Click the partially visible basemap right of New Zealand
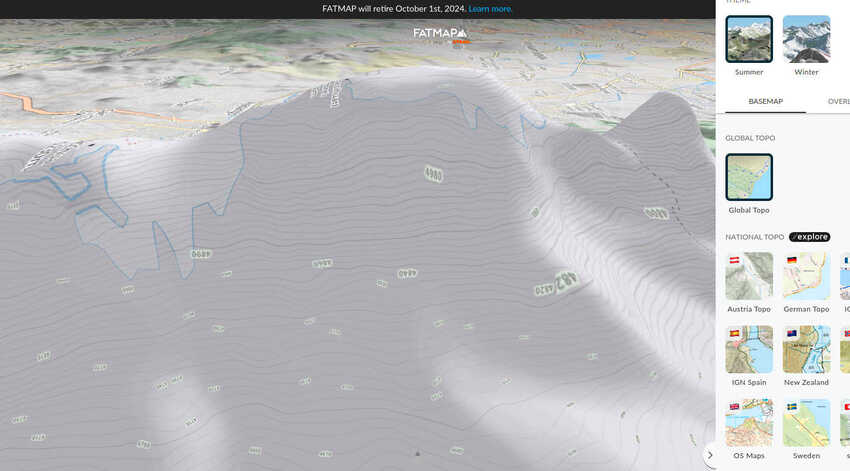The image size is (850, 471). pyautogui.click(x=845, y=349)
